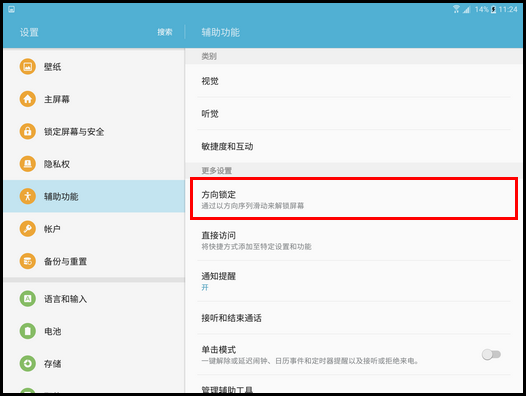Open 语言和输入 settings
This screenshot has height=396, width=526.
pos(94,299)
